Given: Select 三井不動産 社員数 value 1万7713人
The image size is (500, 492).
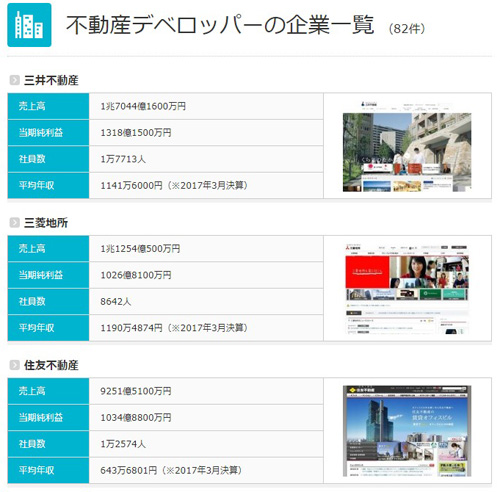Looking at the screenshot, I should tap(123, 159).
